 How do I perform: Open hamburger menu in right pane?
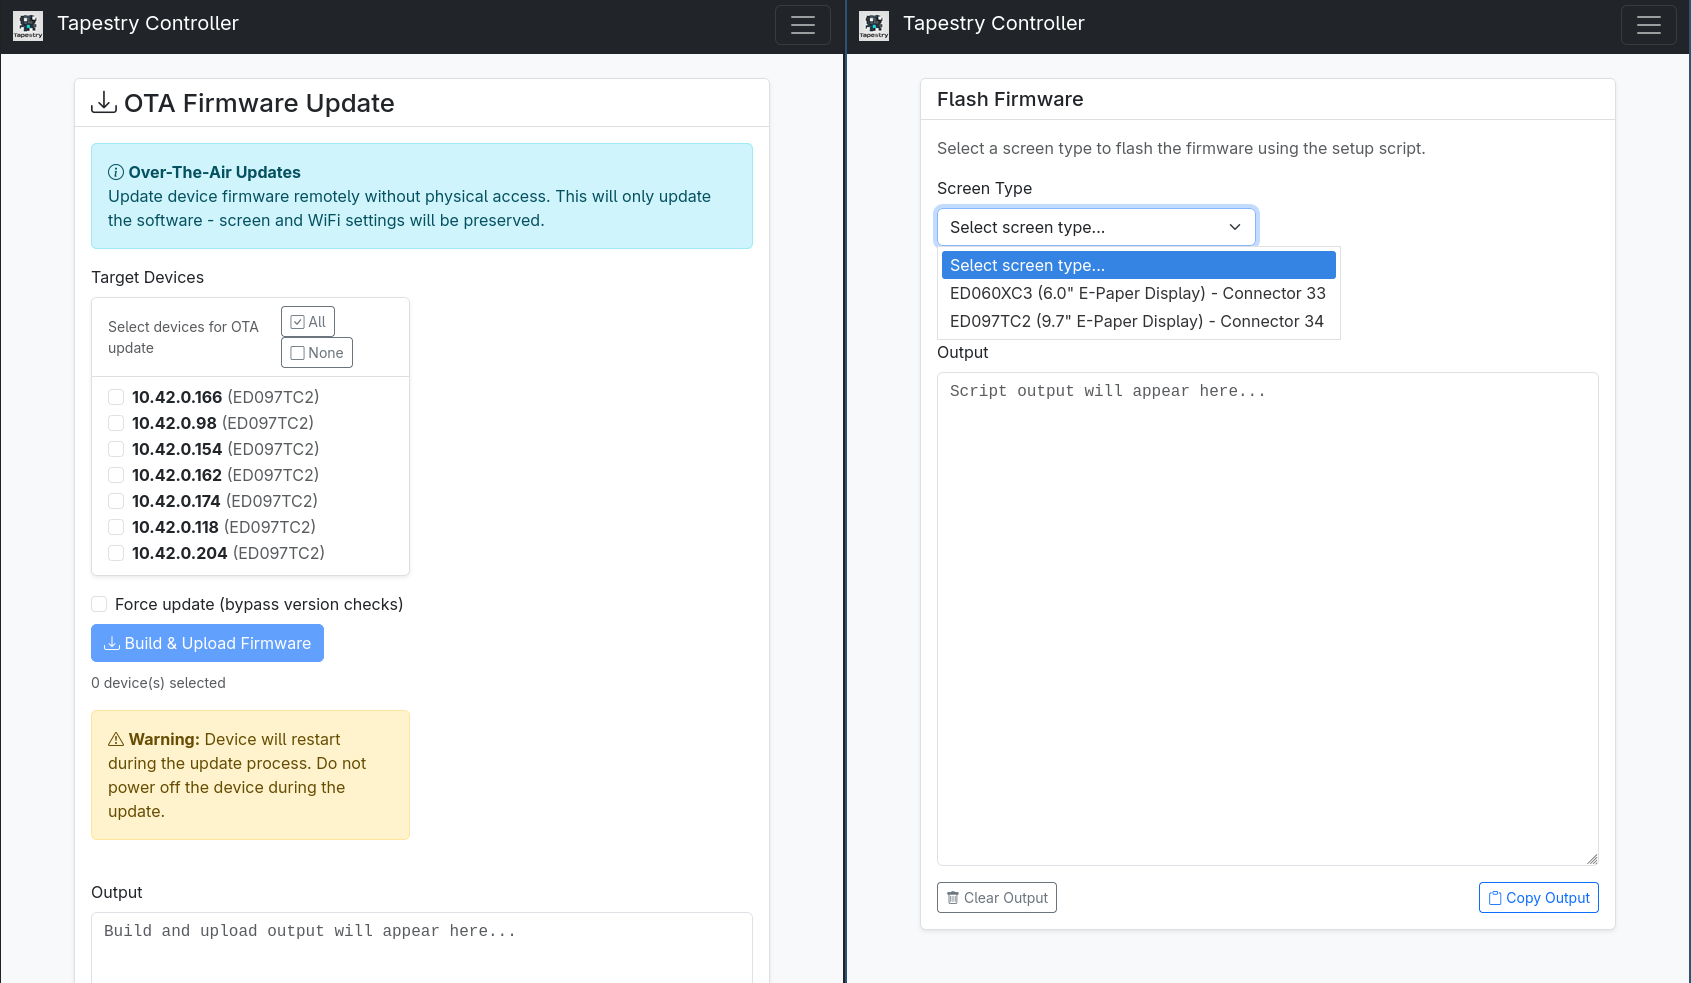(1648, 25)
